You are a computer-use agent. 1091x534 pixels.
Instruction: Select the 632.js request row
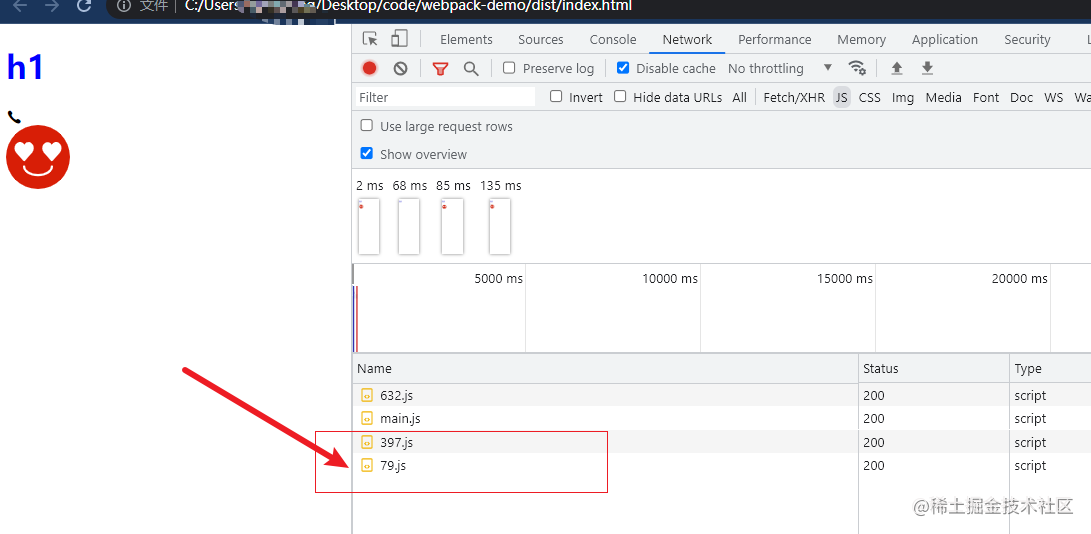click(722, 395)
